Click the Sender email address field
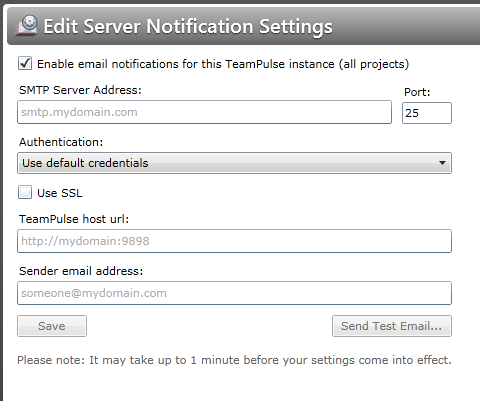The width and height of the screenshot is (480, 401). click(x=234, y=293)
